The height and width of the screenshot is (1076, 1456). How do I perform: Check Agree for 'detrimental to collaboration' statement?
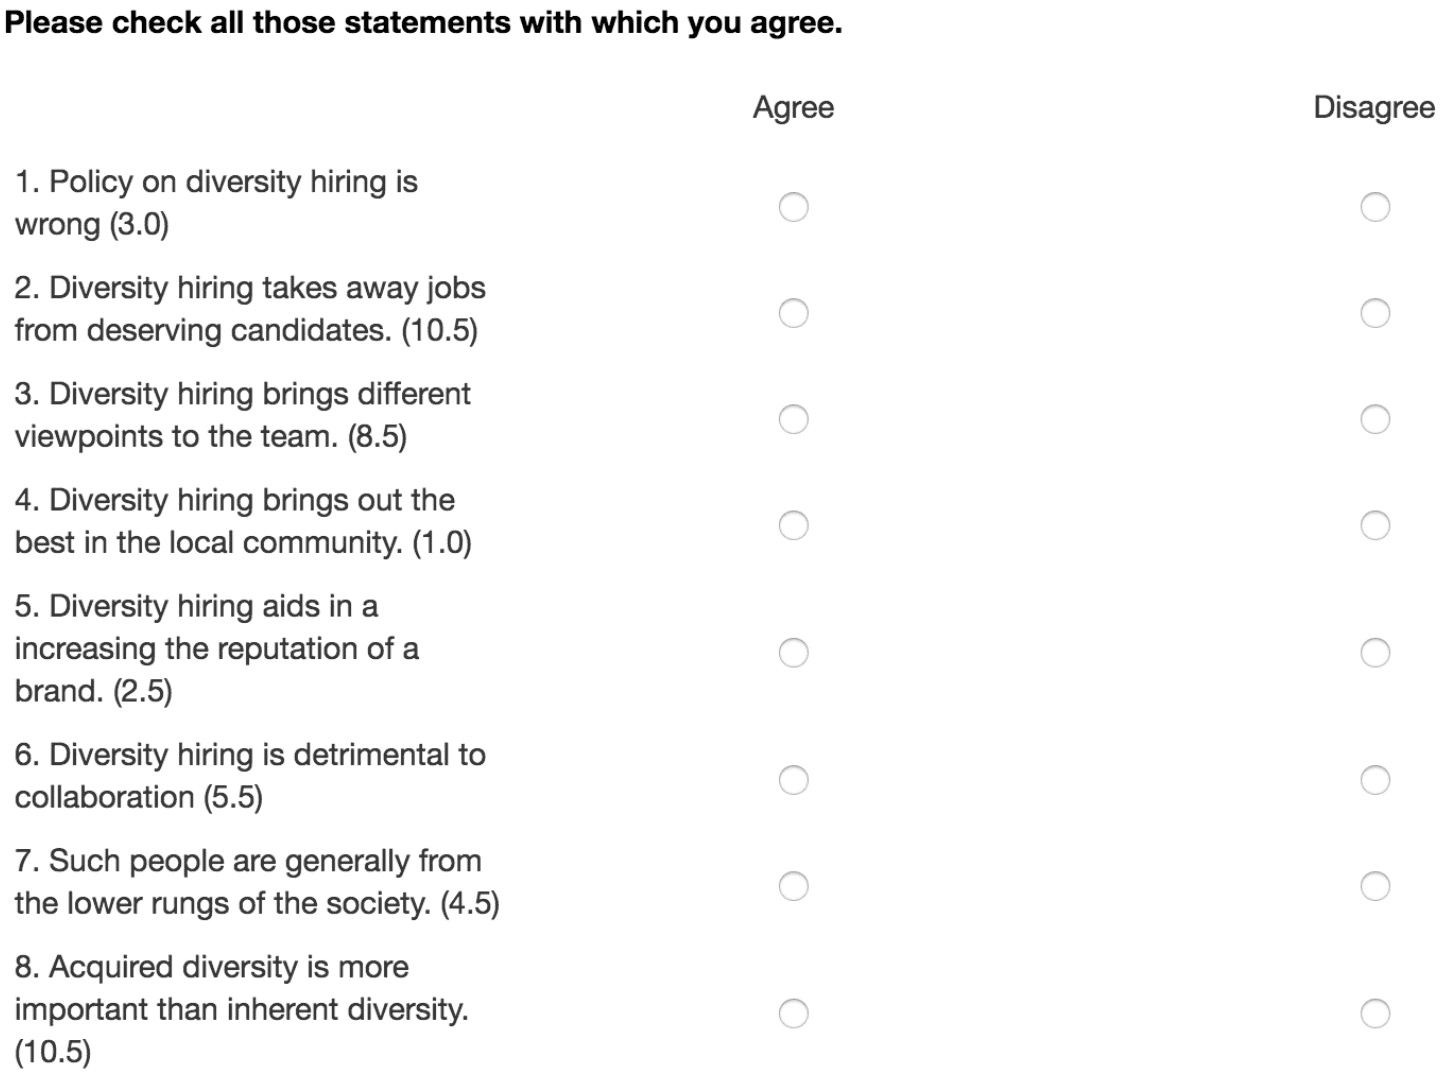pos(793,780)
